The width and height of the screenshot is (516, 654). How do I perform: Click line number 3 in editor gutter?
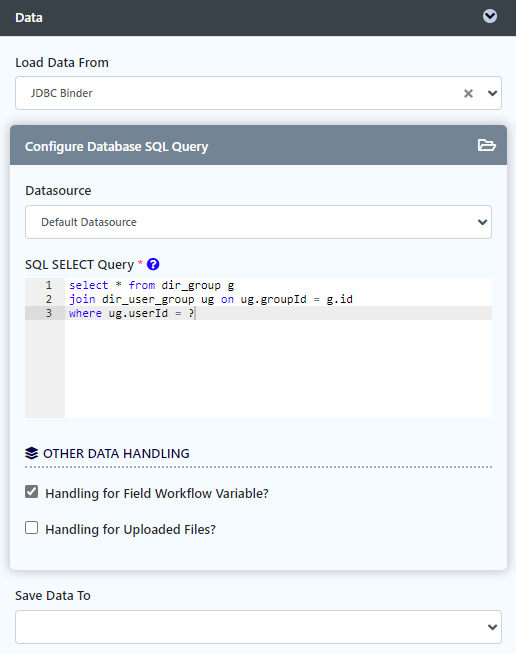point(49,313)
